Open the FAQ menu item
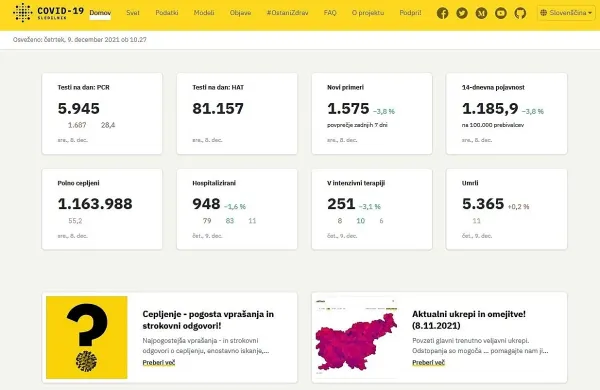600x390 pixels. click(330, 13)
